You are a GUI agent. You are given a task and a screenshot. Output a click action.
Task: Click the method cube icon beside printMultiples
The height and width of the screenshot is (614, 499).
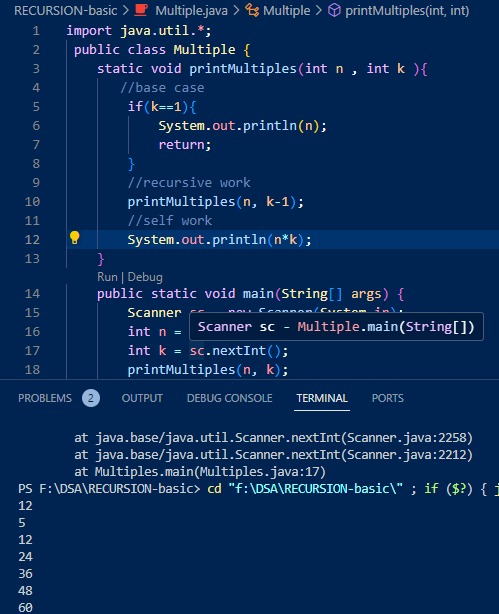(334, 11)
